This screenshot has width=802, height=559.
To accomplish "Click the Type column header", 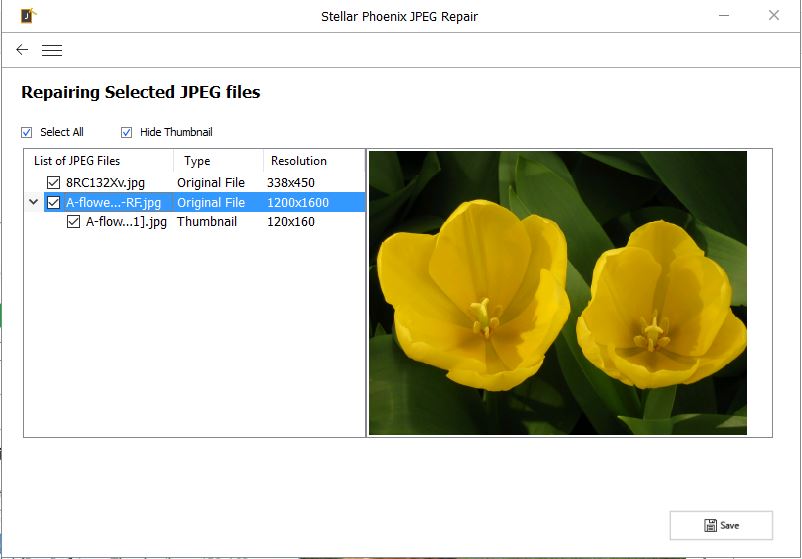I will point(197,161).
